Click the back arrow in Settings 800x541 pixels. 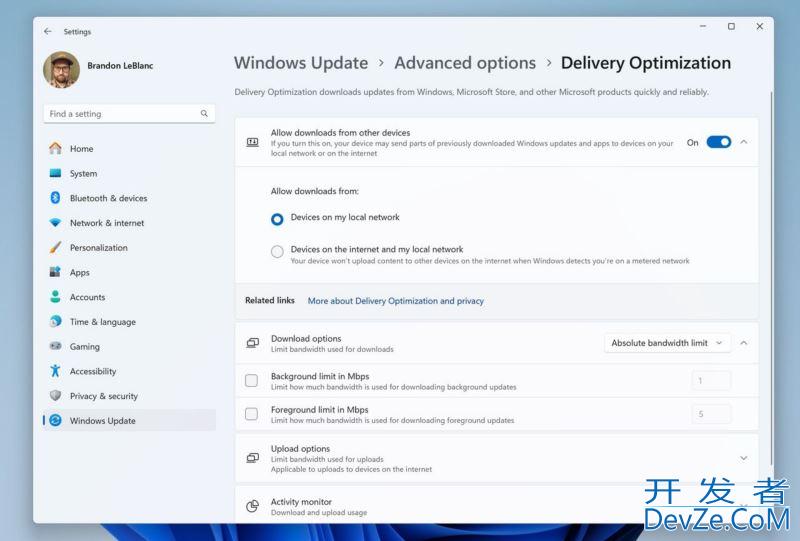(47, 31)
